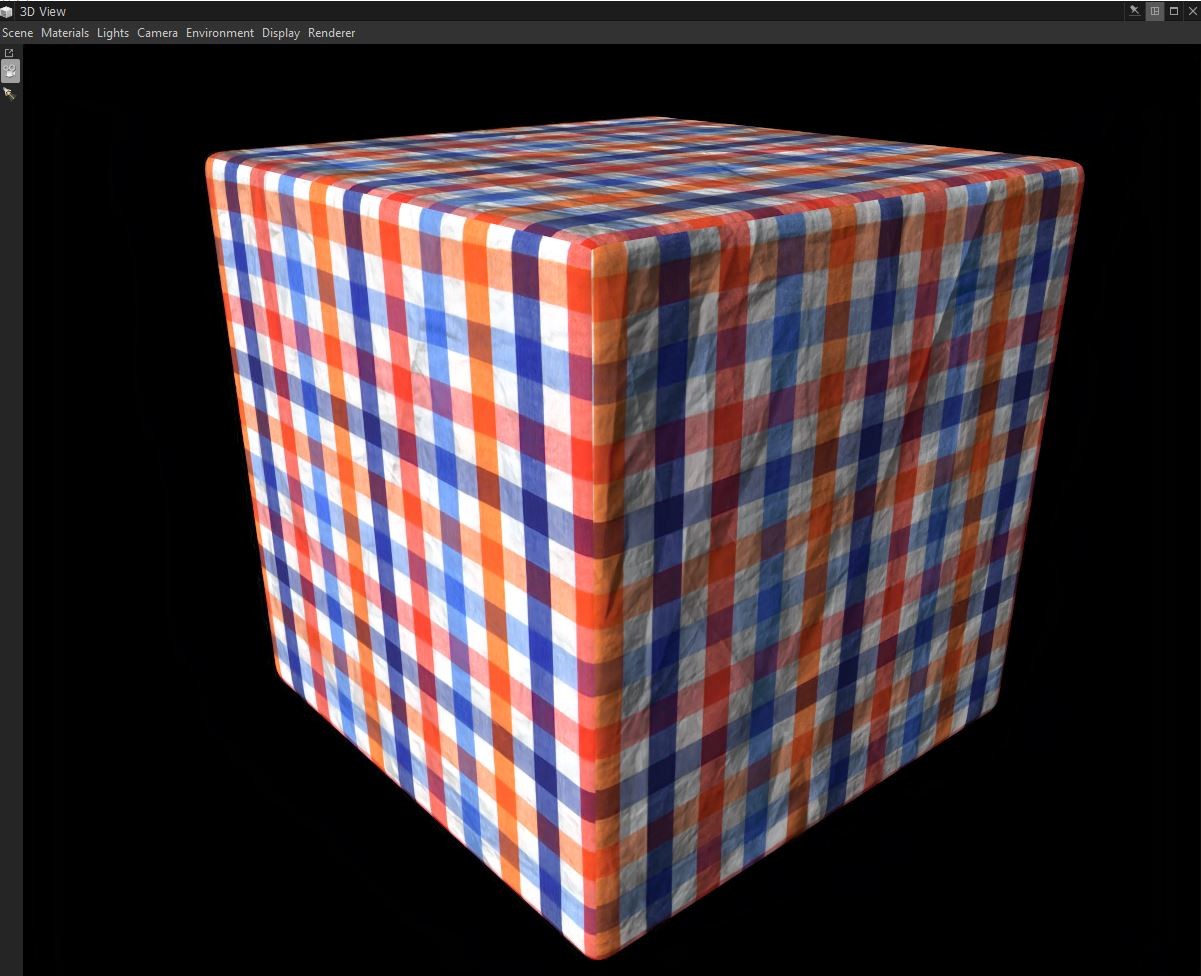Click the maximize icon in the title bar

tap(1173, 11)
